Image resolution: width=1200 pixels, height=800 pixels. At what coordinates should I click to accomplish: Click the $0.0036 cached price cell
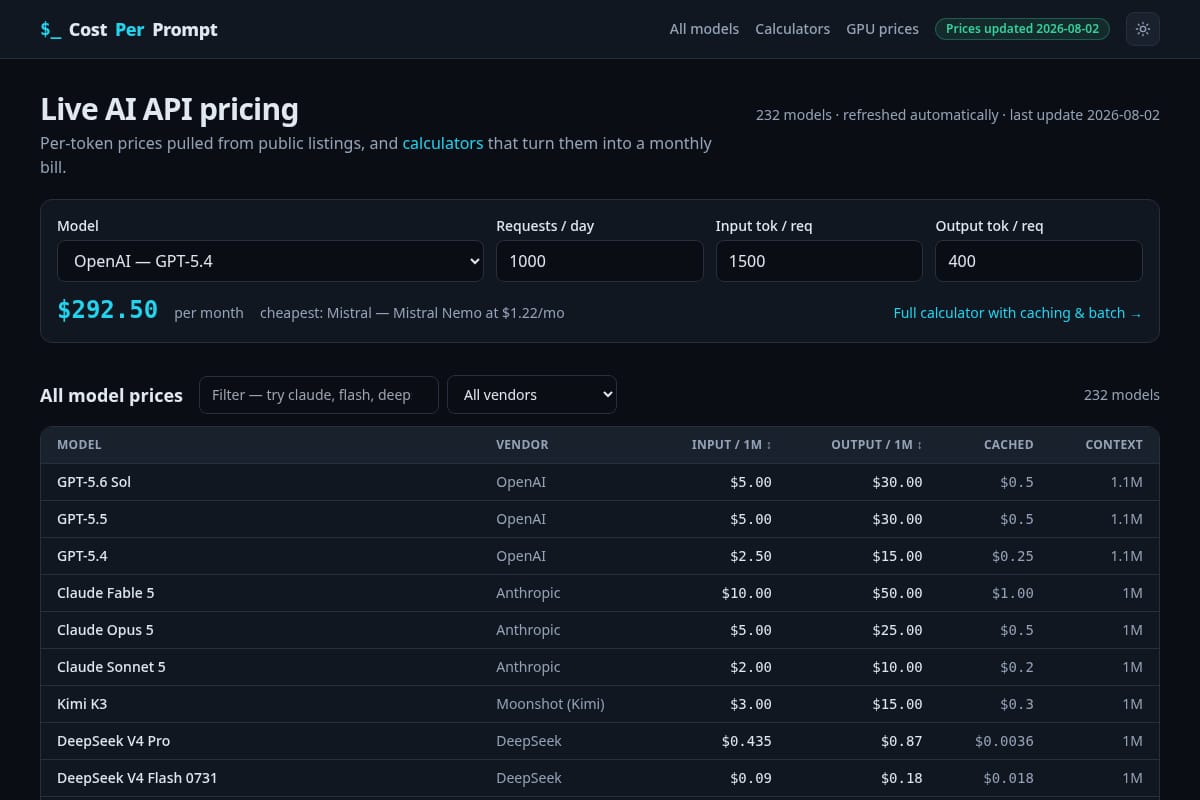click(1004, 741)
